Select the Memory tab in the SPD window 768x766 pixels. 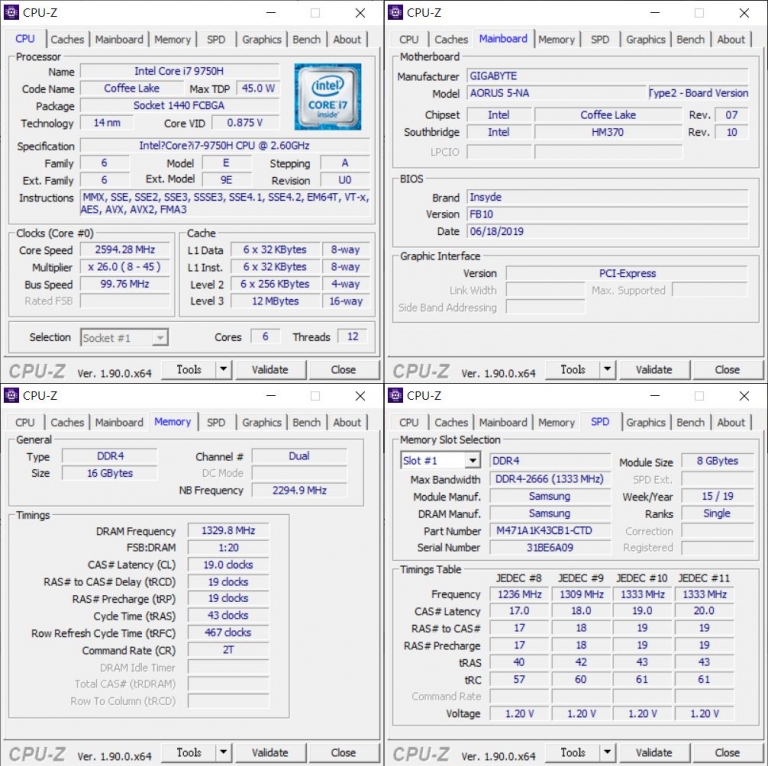click(x=556, y=422)
